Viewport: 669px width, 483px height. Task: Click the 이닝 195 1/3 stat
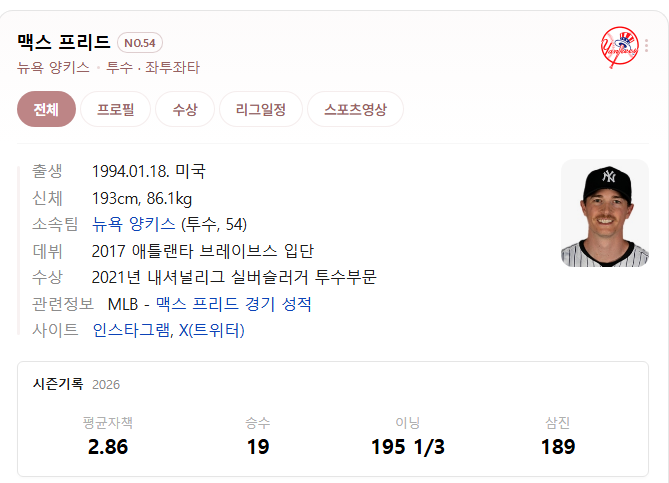408,436
